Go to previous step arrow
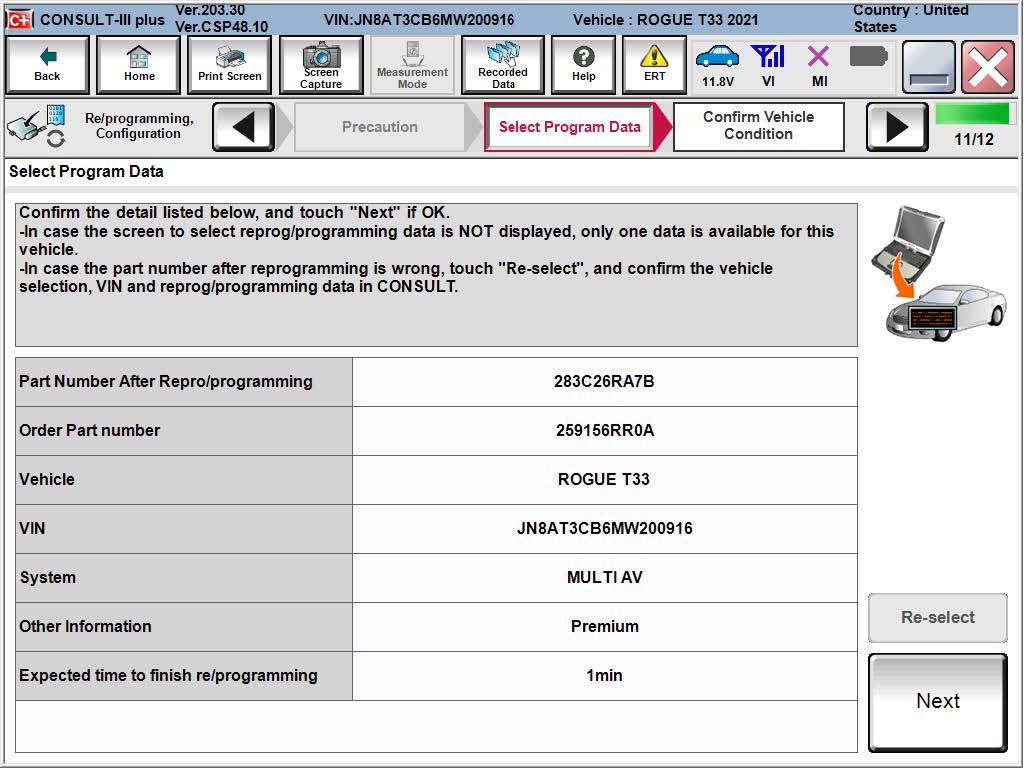 click(x=244, y=127)
